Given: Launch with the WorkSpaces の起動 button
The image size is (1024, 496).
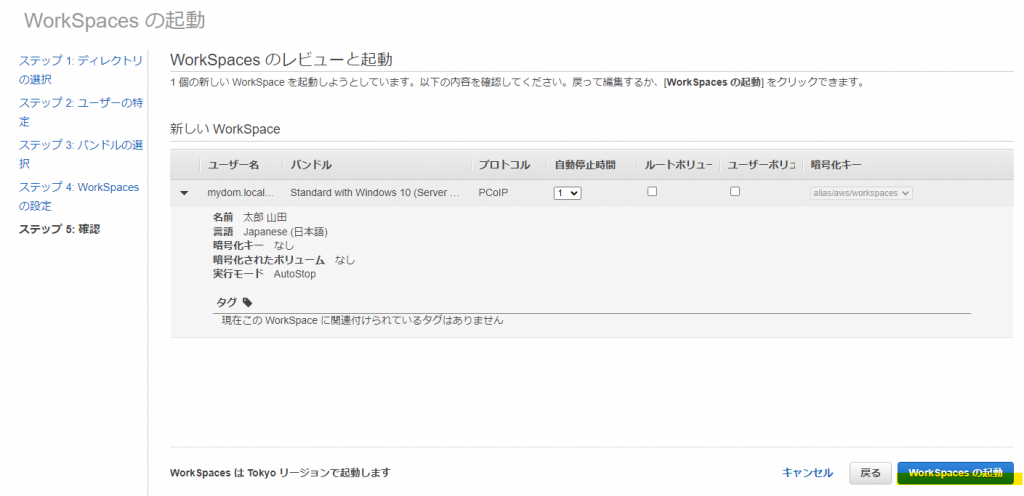Looking at the screenshot, I should 955,473.
